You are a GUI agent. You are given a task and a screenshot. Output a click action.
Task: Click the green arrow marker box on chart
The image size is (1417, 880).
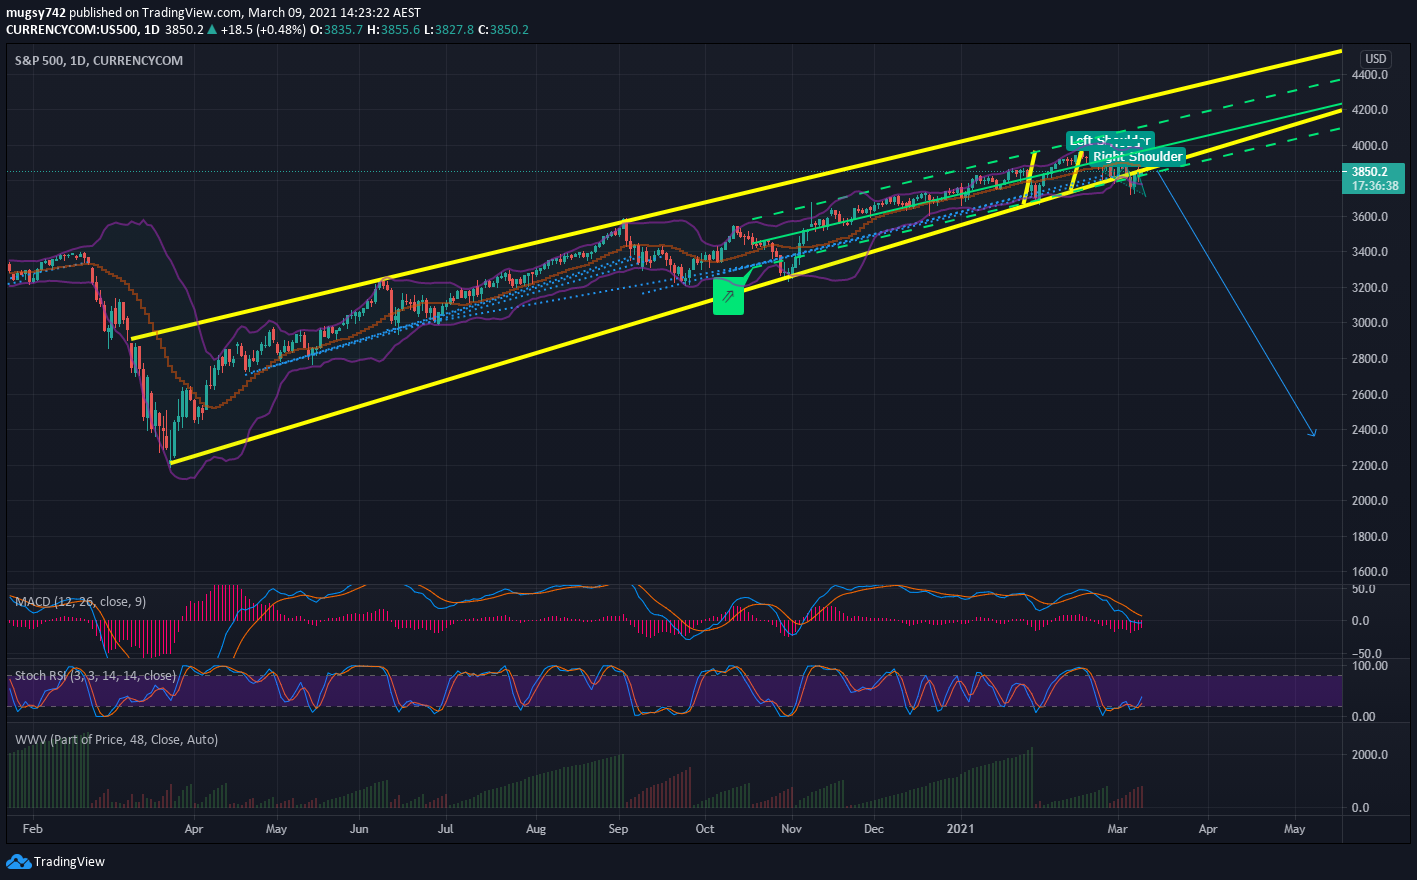[x=728, y=297]
